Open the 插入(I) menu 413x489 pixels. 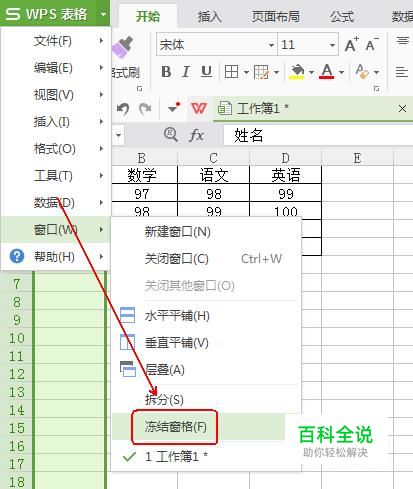coord(56,122)
